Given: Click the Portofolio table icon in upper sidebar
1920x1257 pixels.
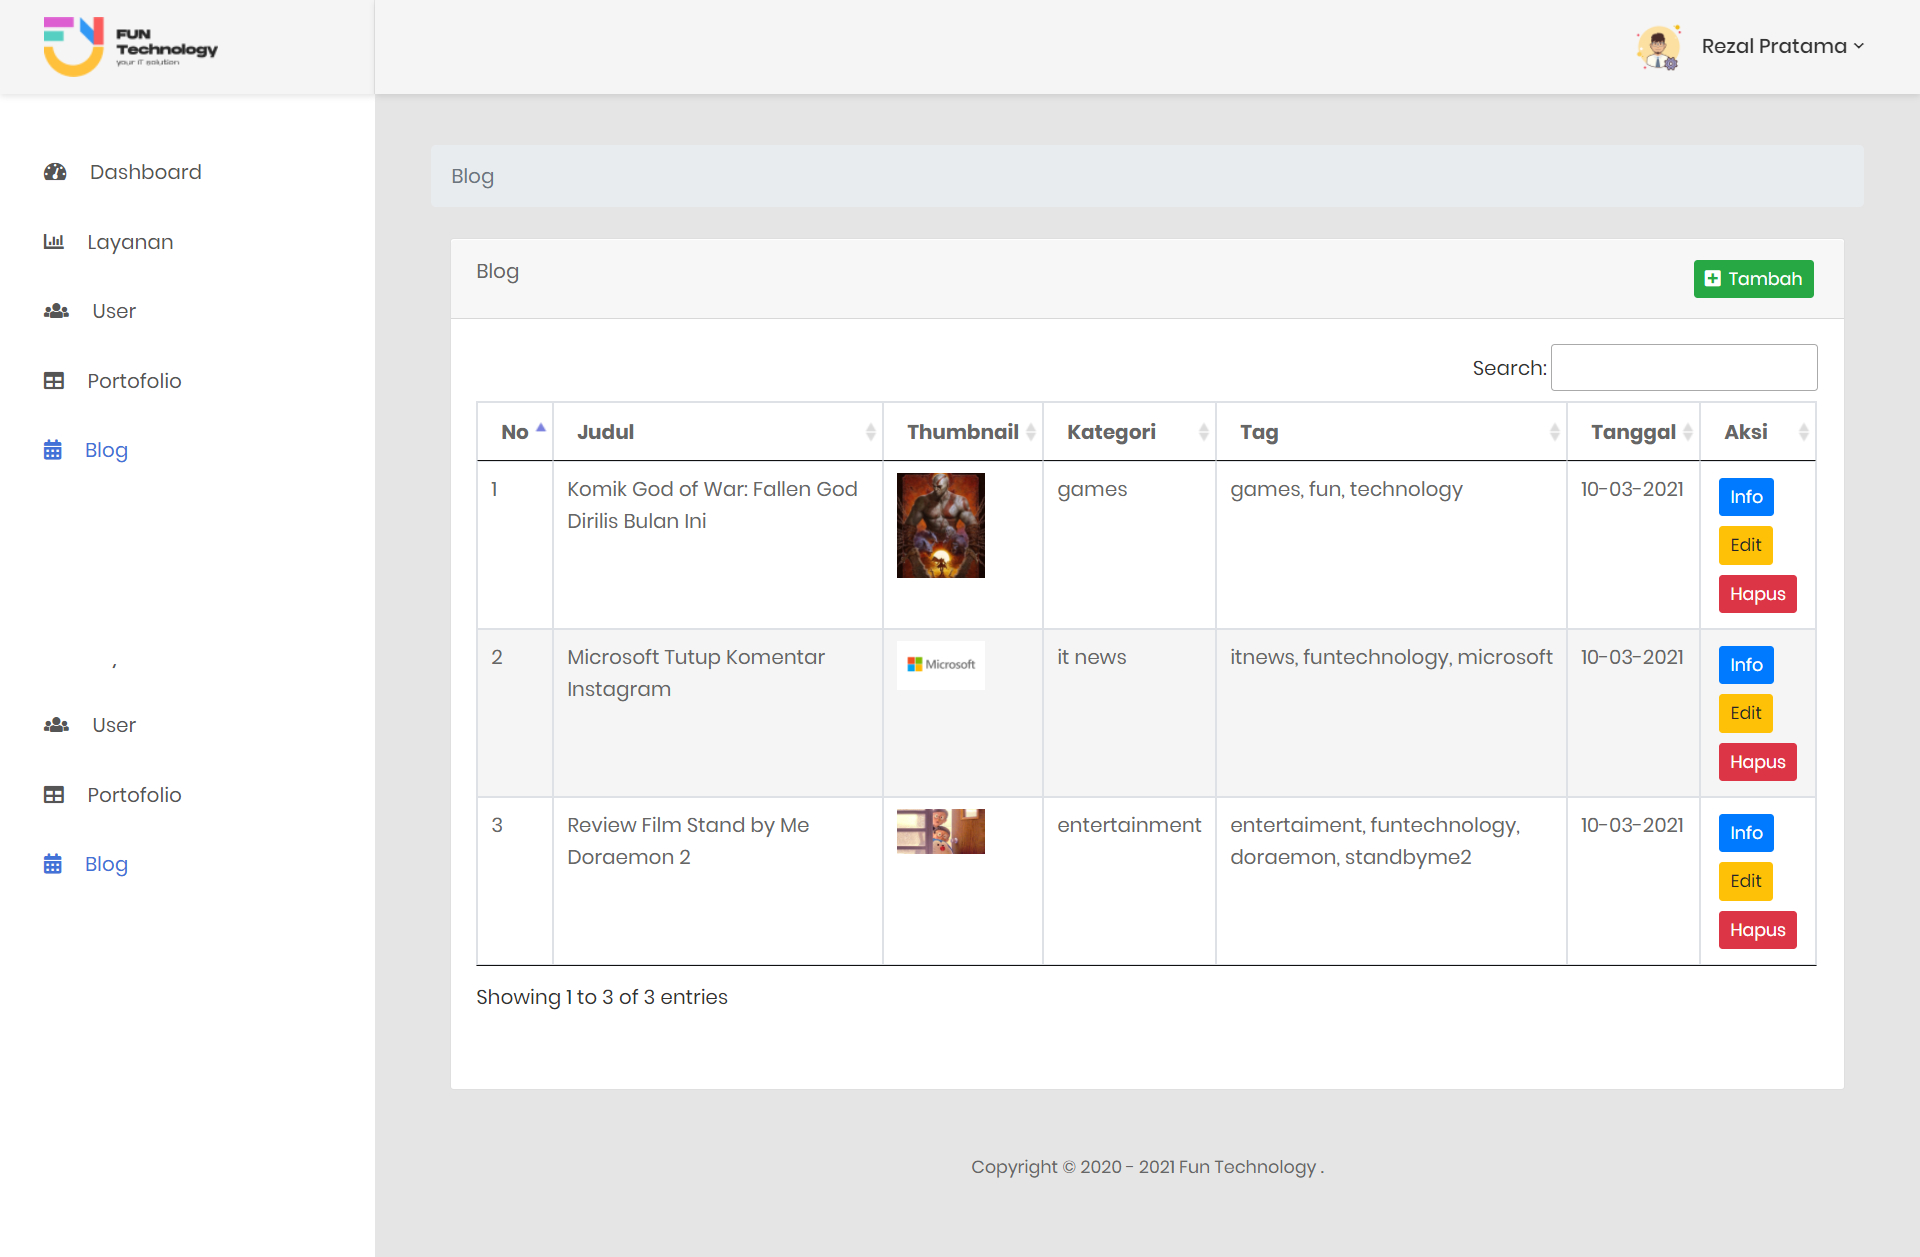Looking at the screenshot, I should point(54,381).
